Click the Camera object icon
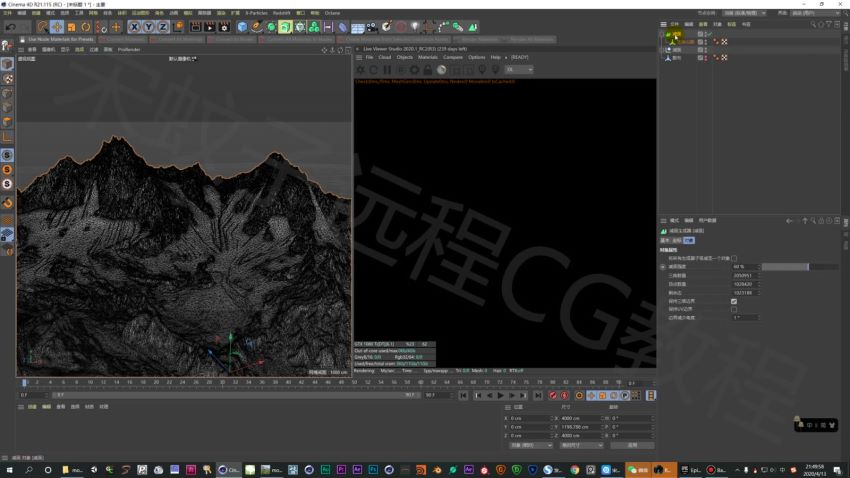Viewport: 850px width, 478px height. tap(372, 27)
